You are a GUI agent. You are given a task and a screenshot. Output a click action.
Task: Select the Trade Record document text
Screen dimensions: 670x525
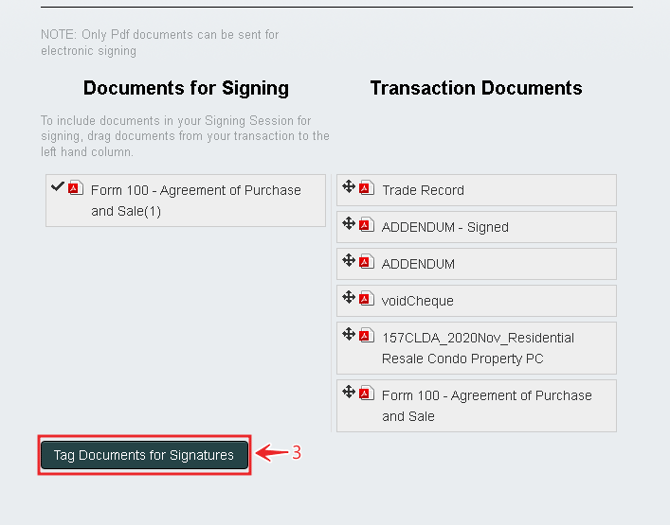[423, 190]
